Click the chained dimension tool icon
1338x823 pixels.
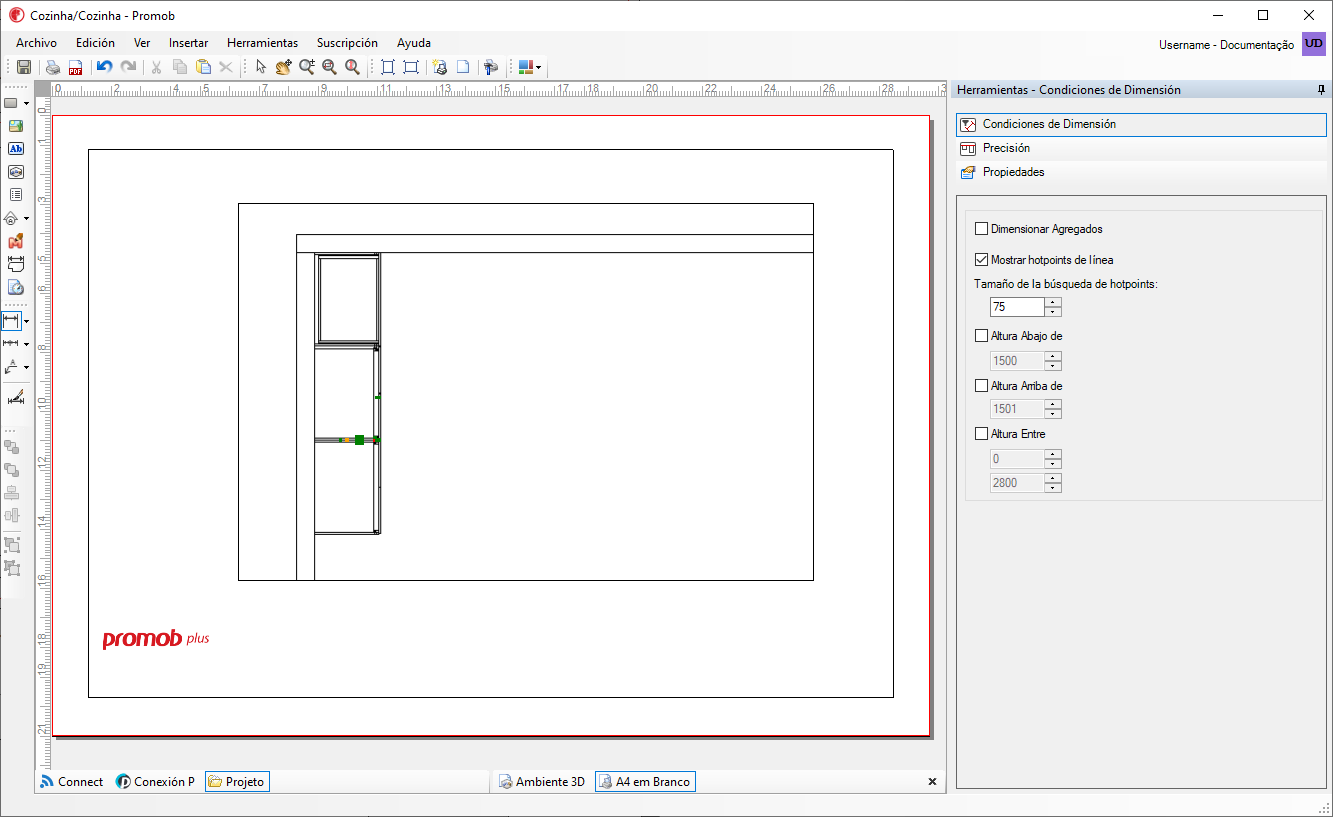point(11,343)
